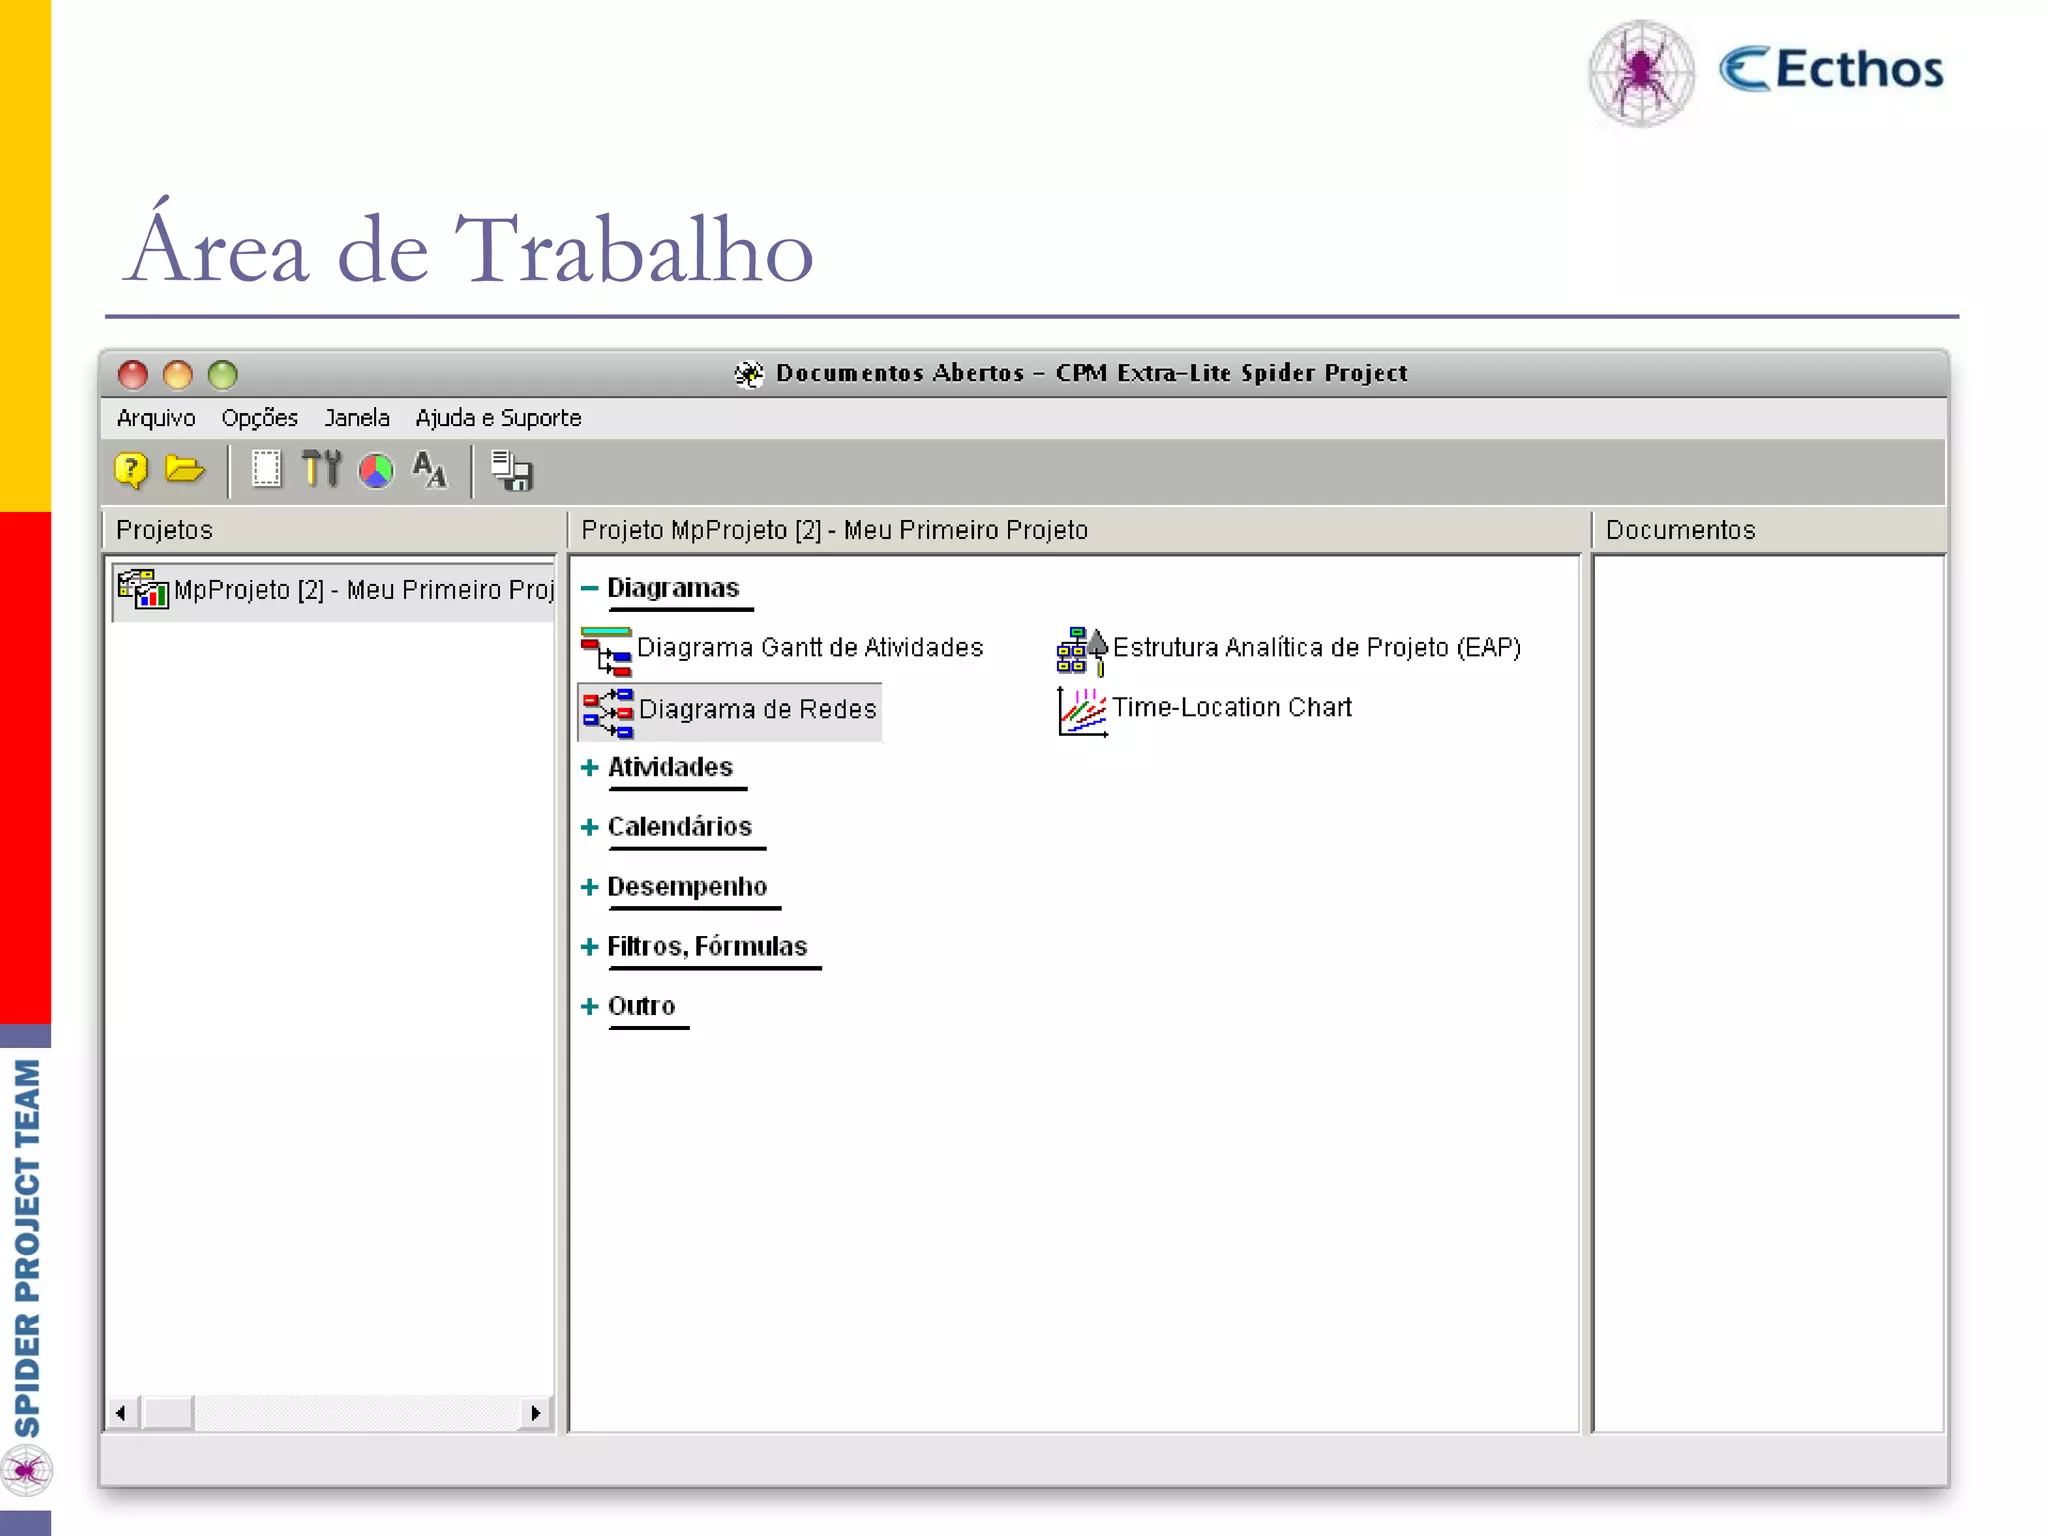Viewport: 2048px width, 1536px height.
Task: Open Diagrama de Redes
Action: point(757,709)
